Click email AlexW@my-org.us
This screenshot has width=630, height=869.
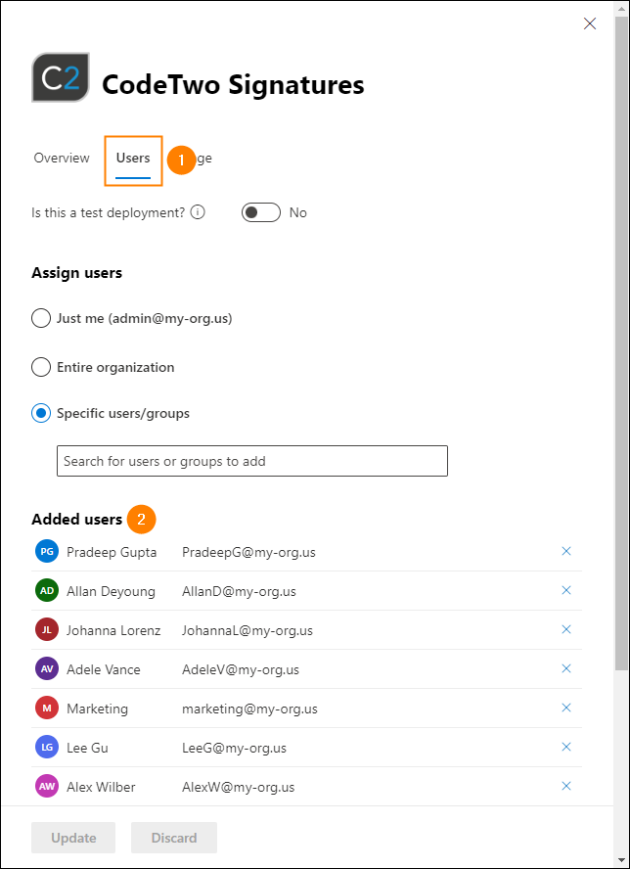pyautogui.click(x=238, y=787)
